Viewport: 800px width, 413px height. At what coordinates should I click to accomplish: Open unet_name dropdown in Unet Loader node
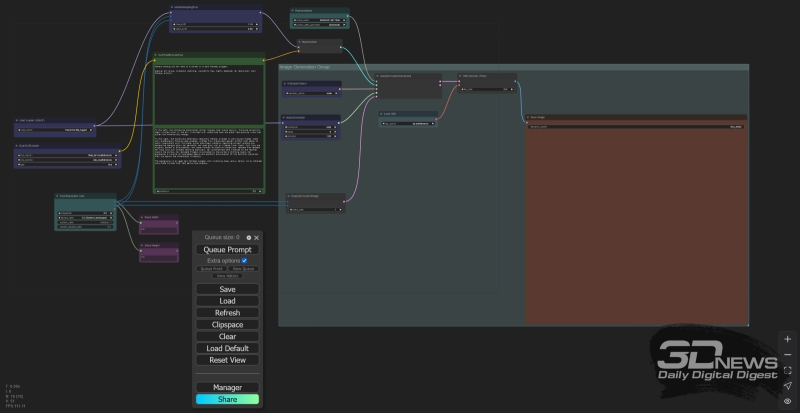pyautogui.click(x=55, y=129)
